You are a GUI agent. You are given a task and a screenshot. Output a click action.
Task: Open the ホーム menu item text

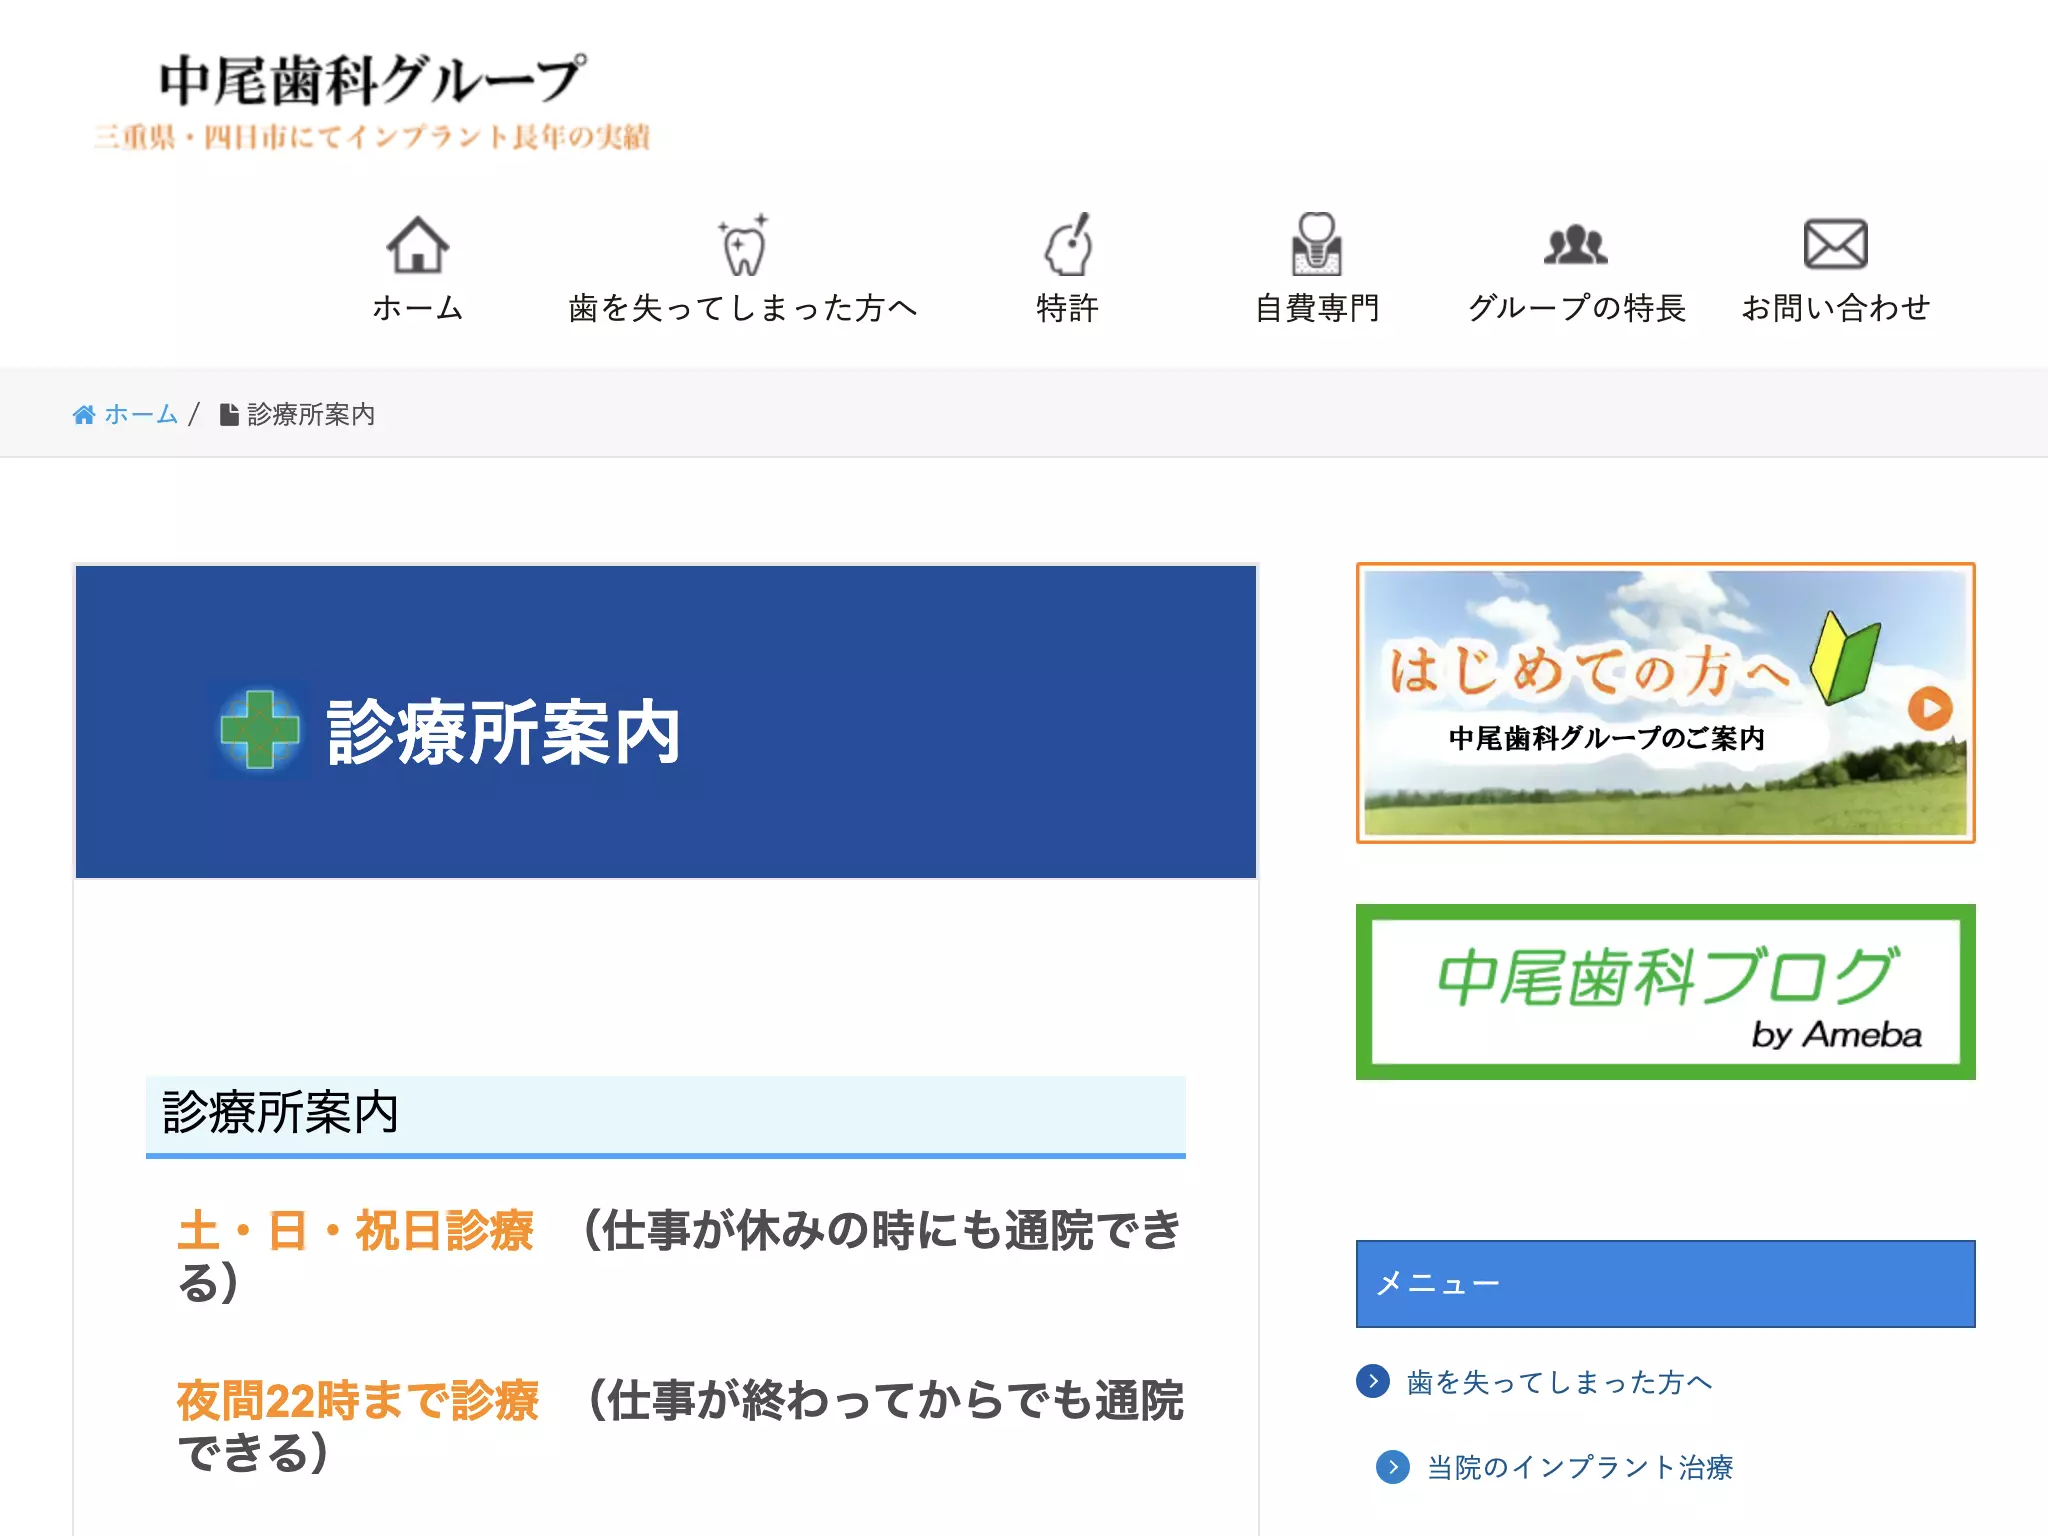(417, 308)
